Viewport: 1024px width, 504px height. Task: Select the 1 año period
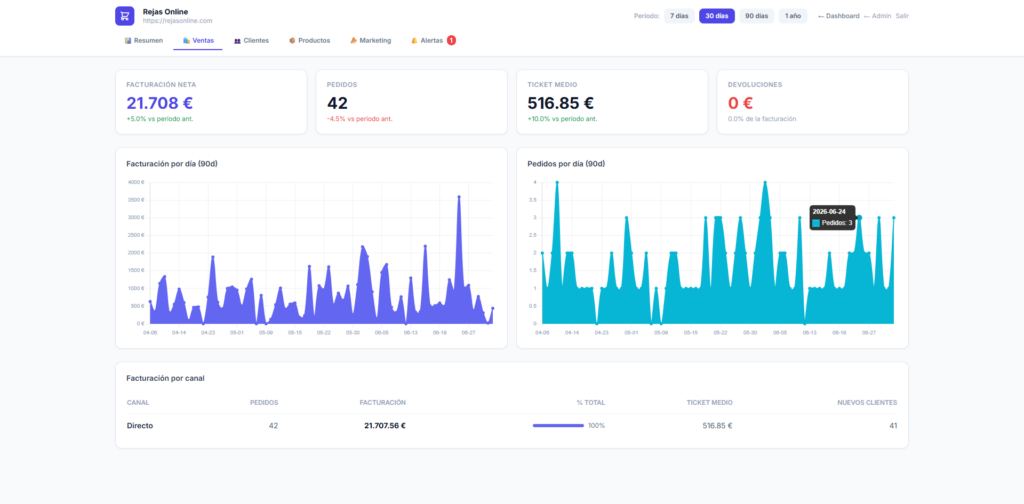793,16
